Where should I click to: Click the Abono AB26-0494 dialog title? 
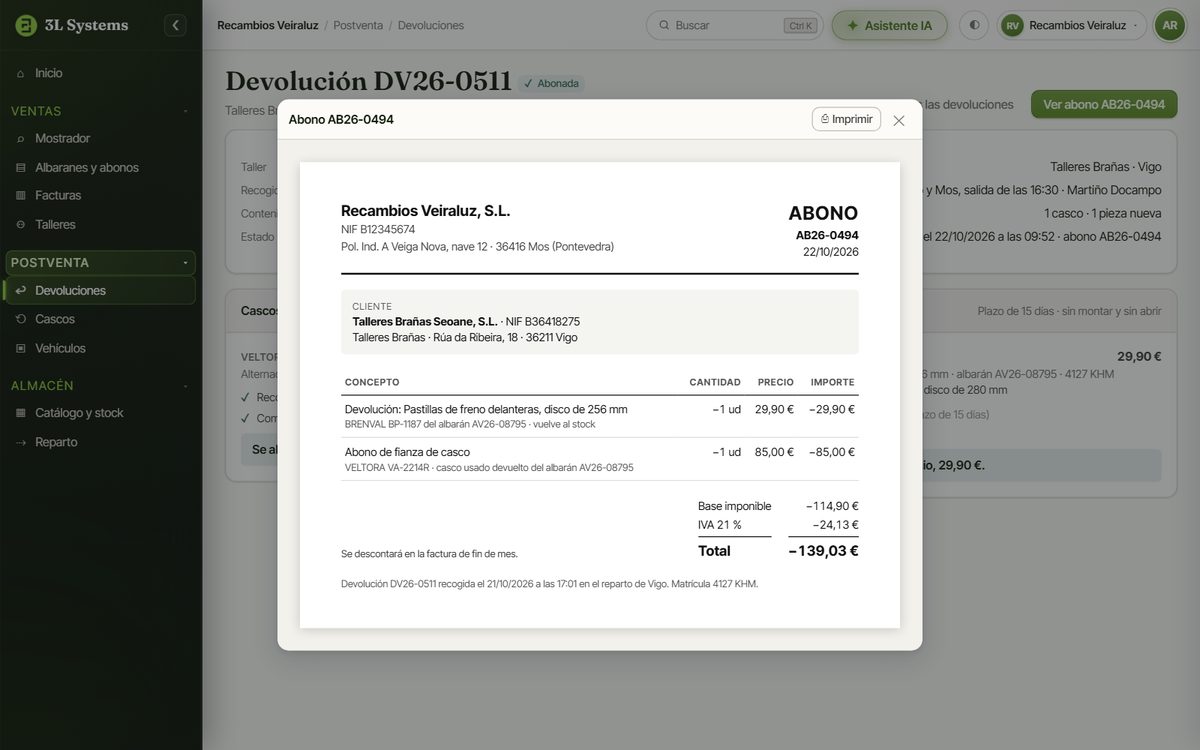[x=341, y=119]
